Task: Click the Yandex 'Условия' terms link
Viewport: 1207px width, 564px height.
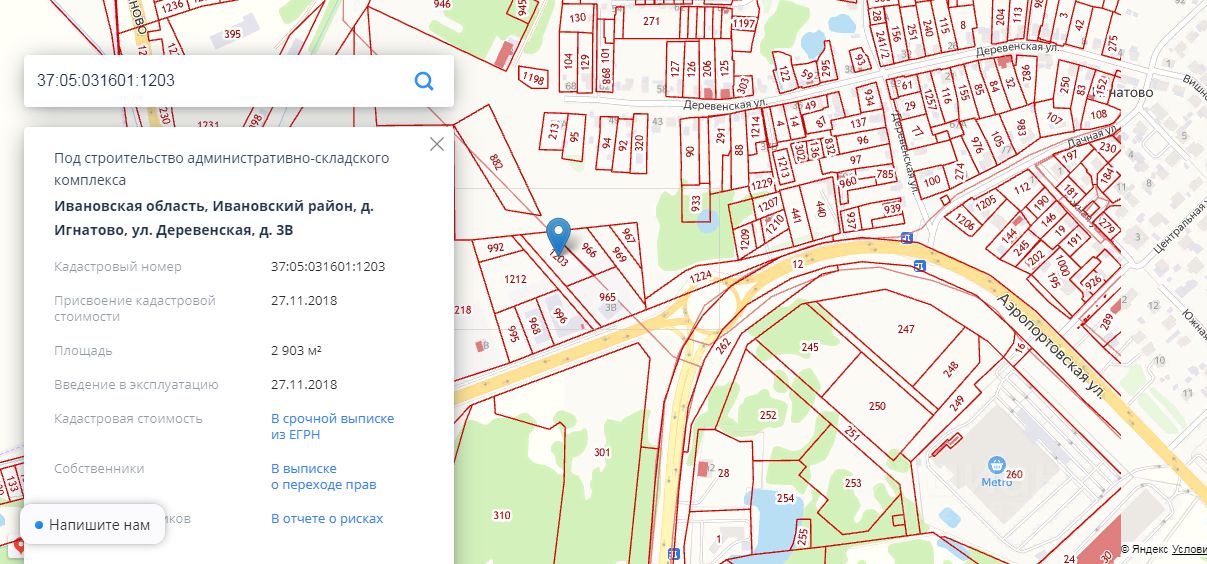Action: (x=1189, y=549)
